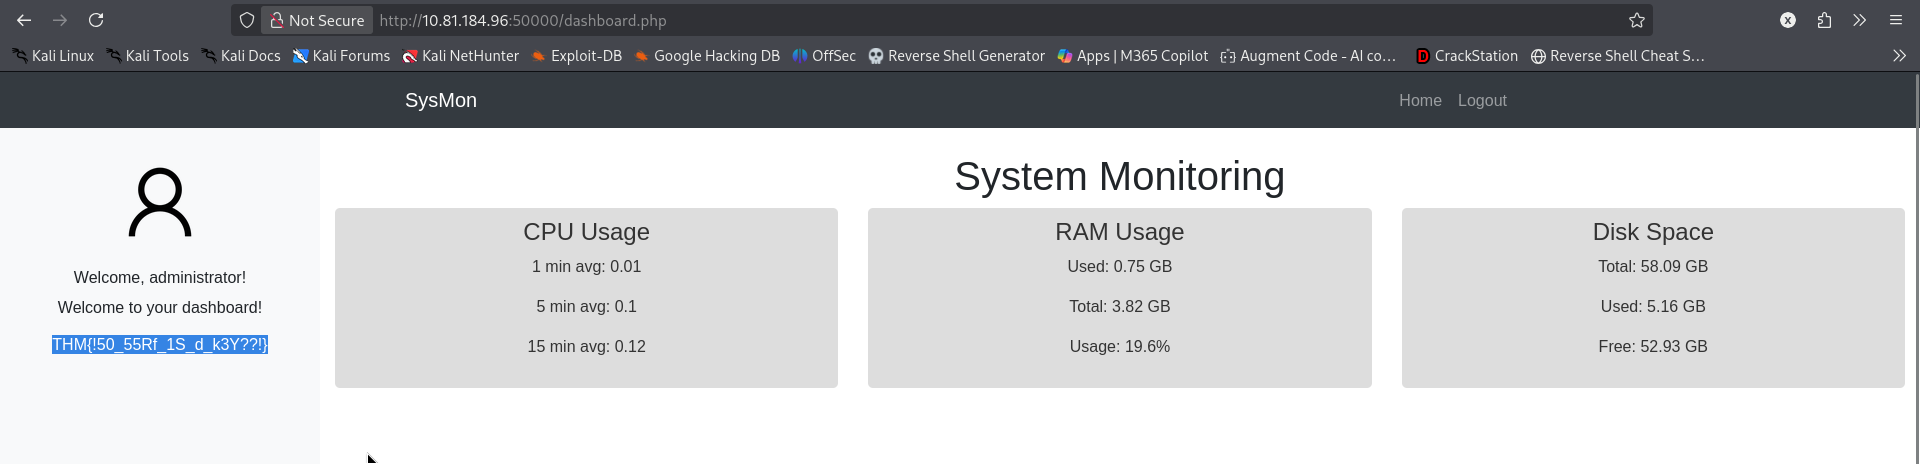The image size is (1920, 464).
Task: Click the 1 min avg: 0.01 value
Action: [x=586, y=266]
